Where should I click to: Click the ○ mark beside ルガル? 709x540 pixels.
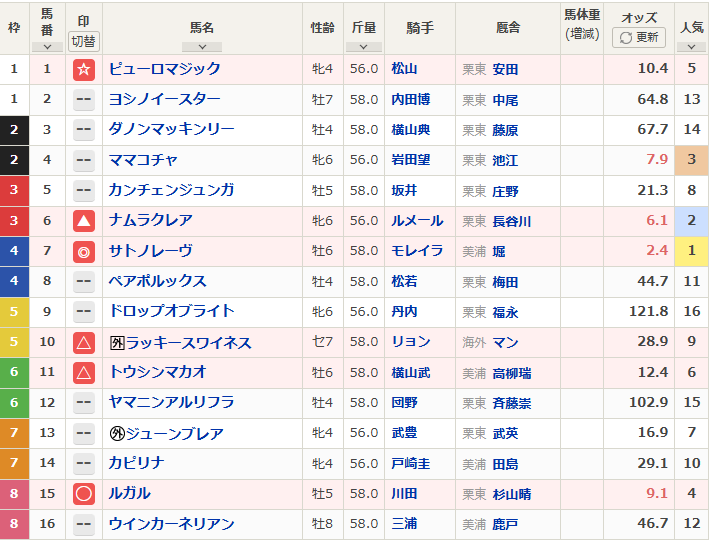click(84, 494)
